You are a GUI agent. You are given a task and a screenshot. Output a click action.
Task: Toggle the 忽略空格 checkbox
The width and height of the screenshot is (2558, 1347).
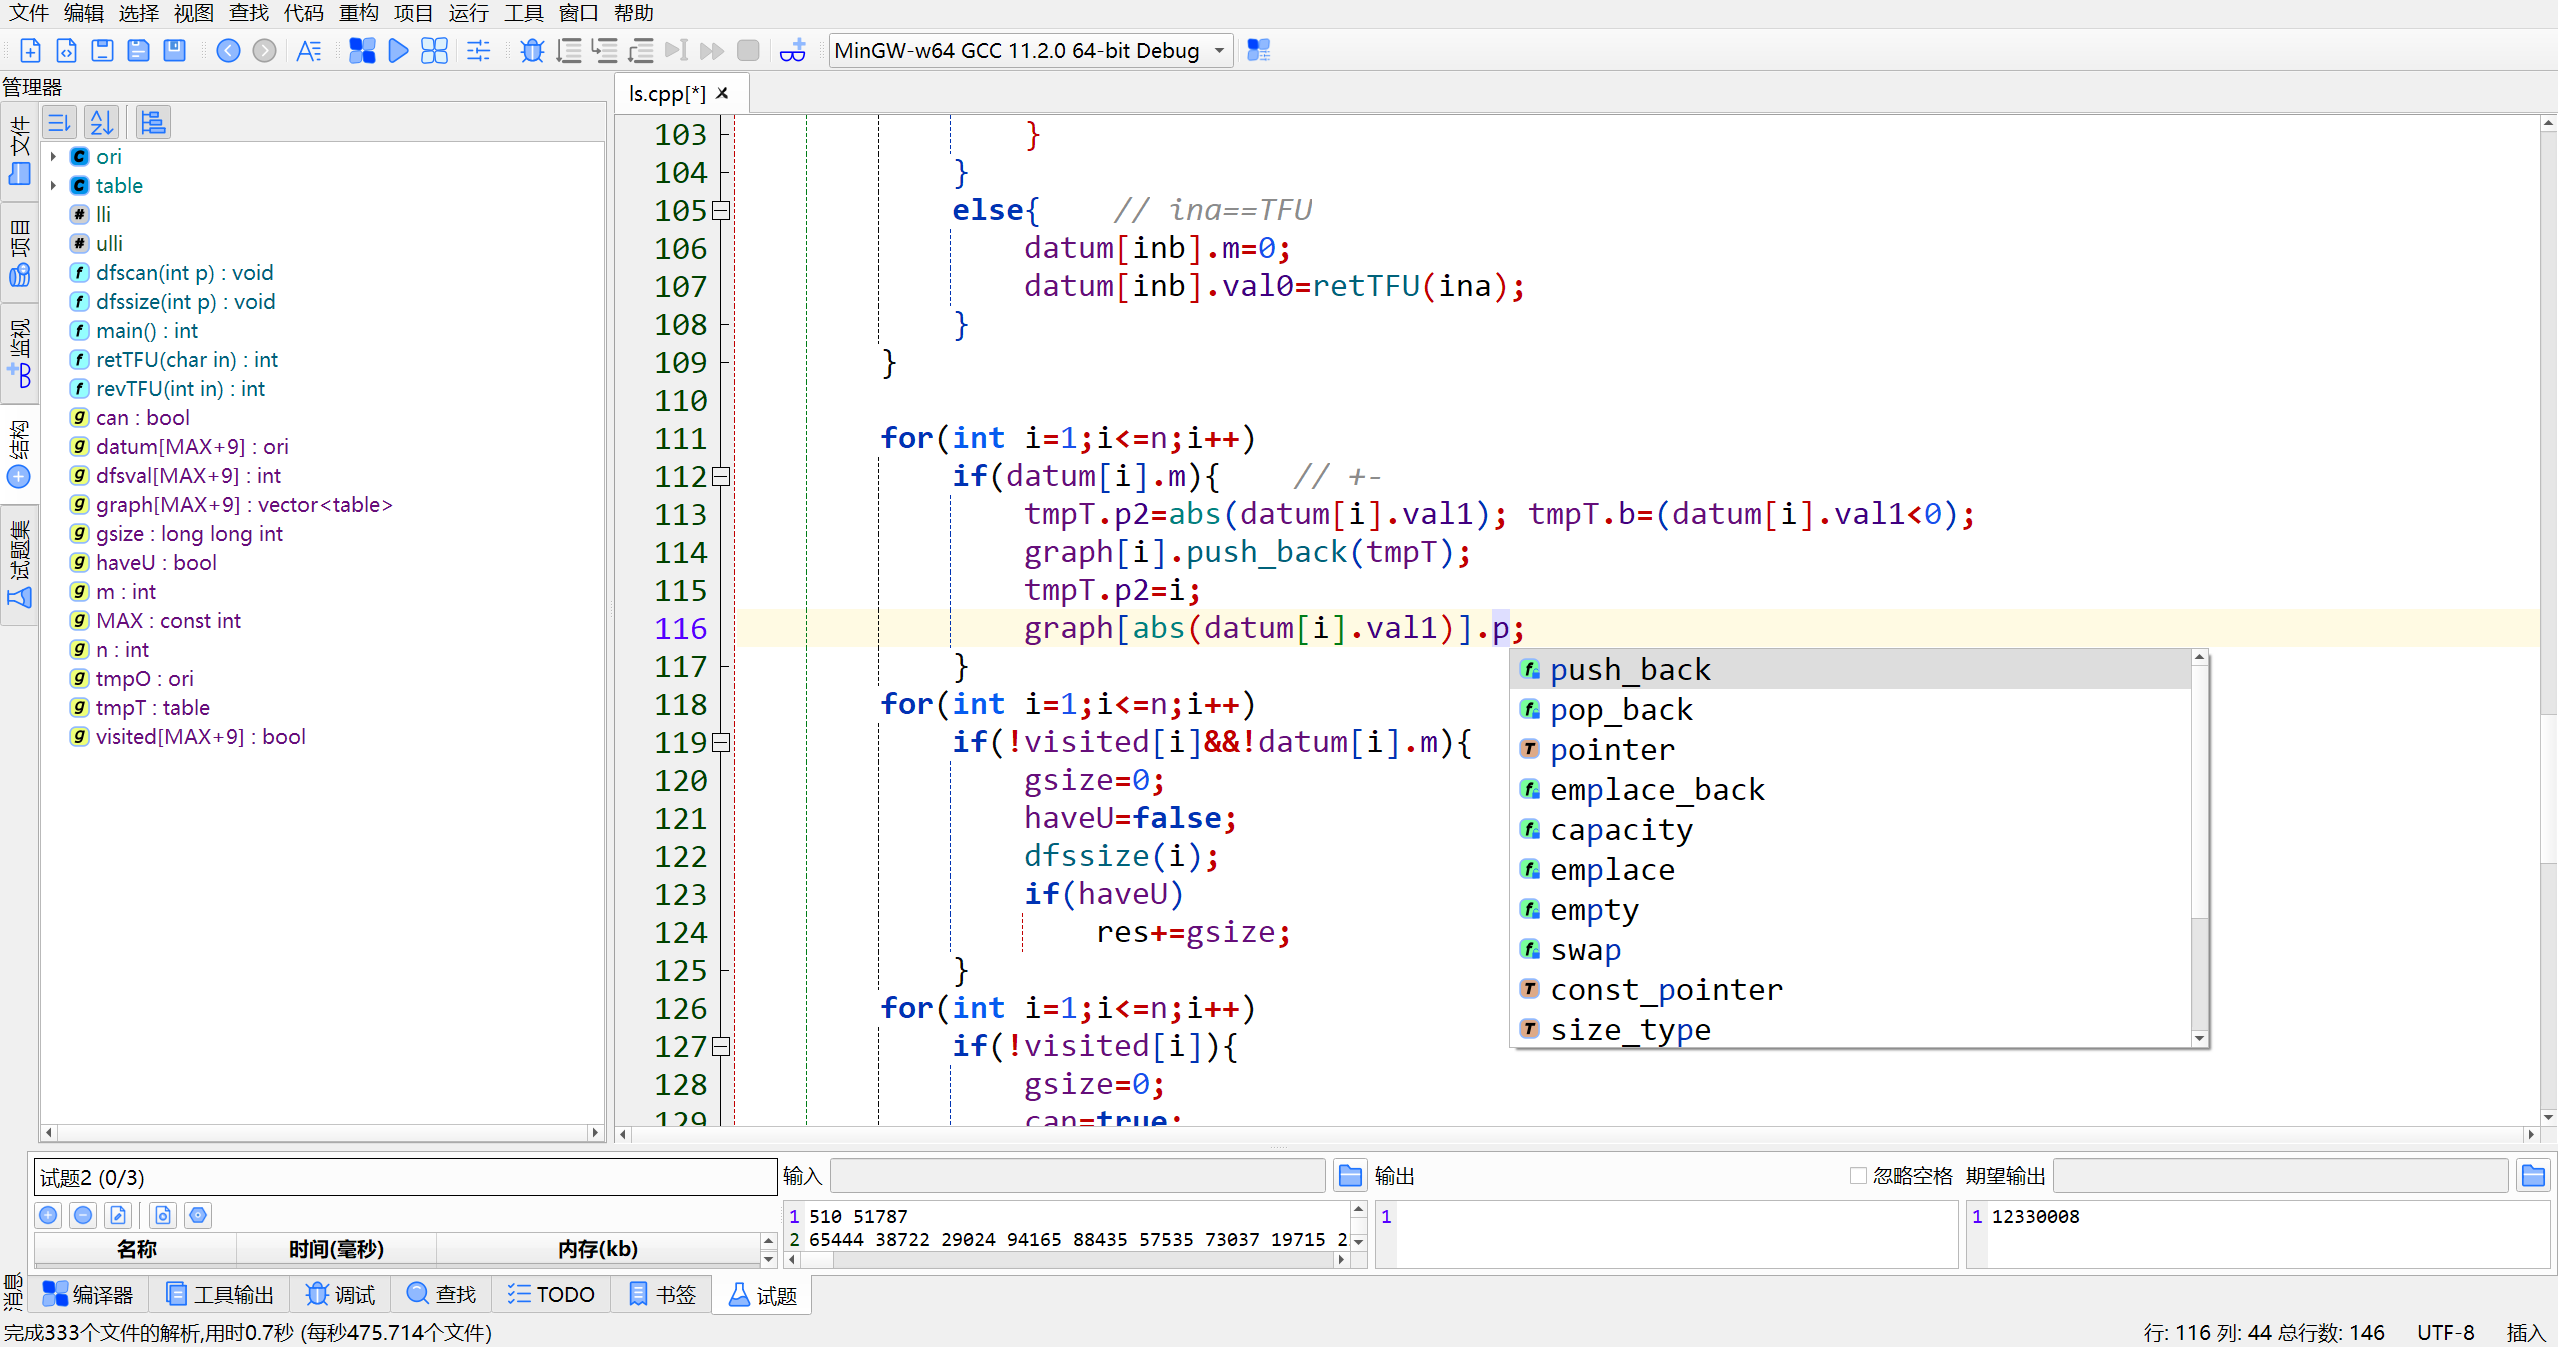point(1858,1176)
